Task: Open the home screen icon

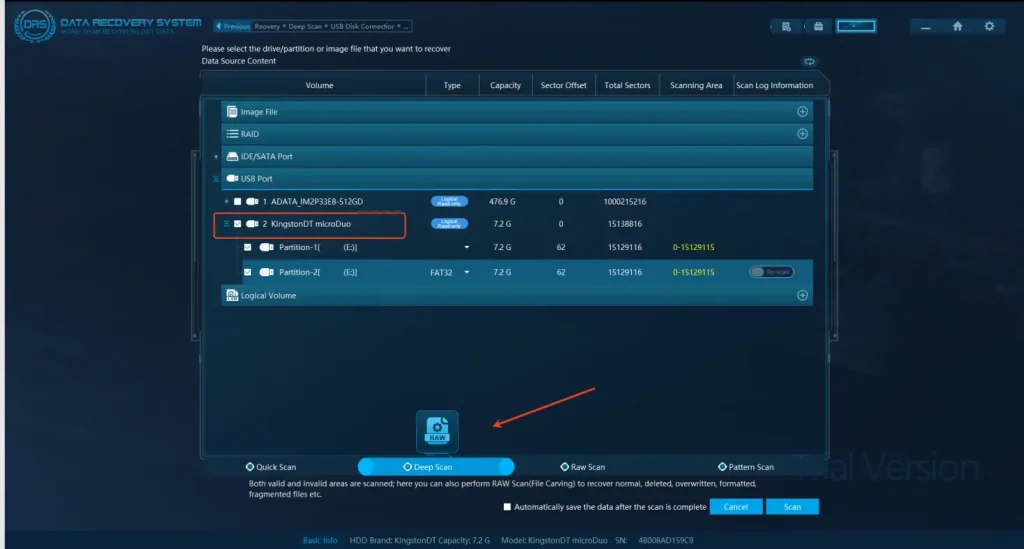Action: tap(957, 26)
